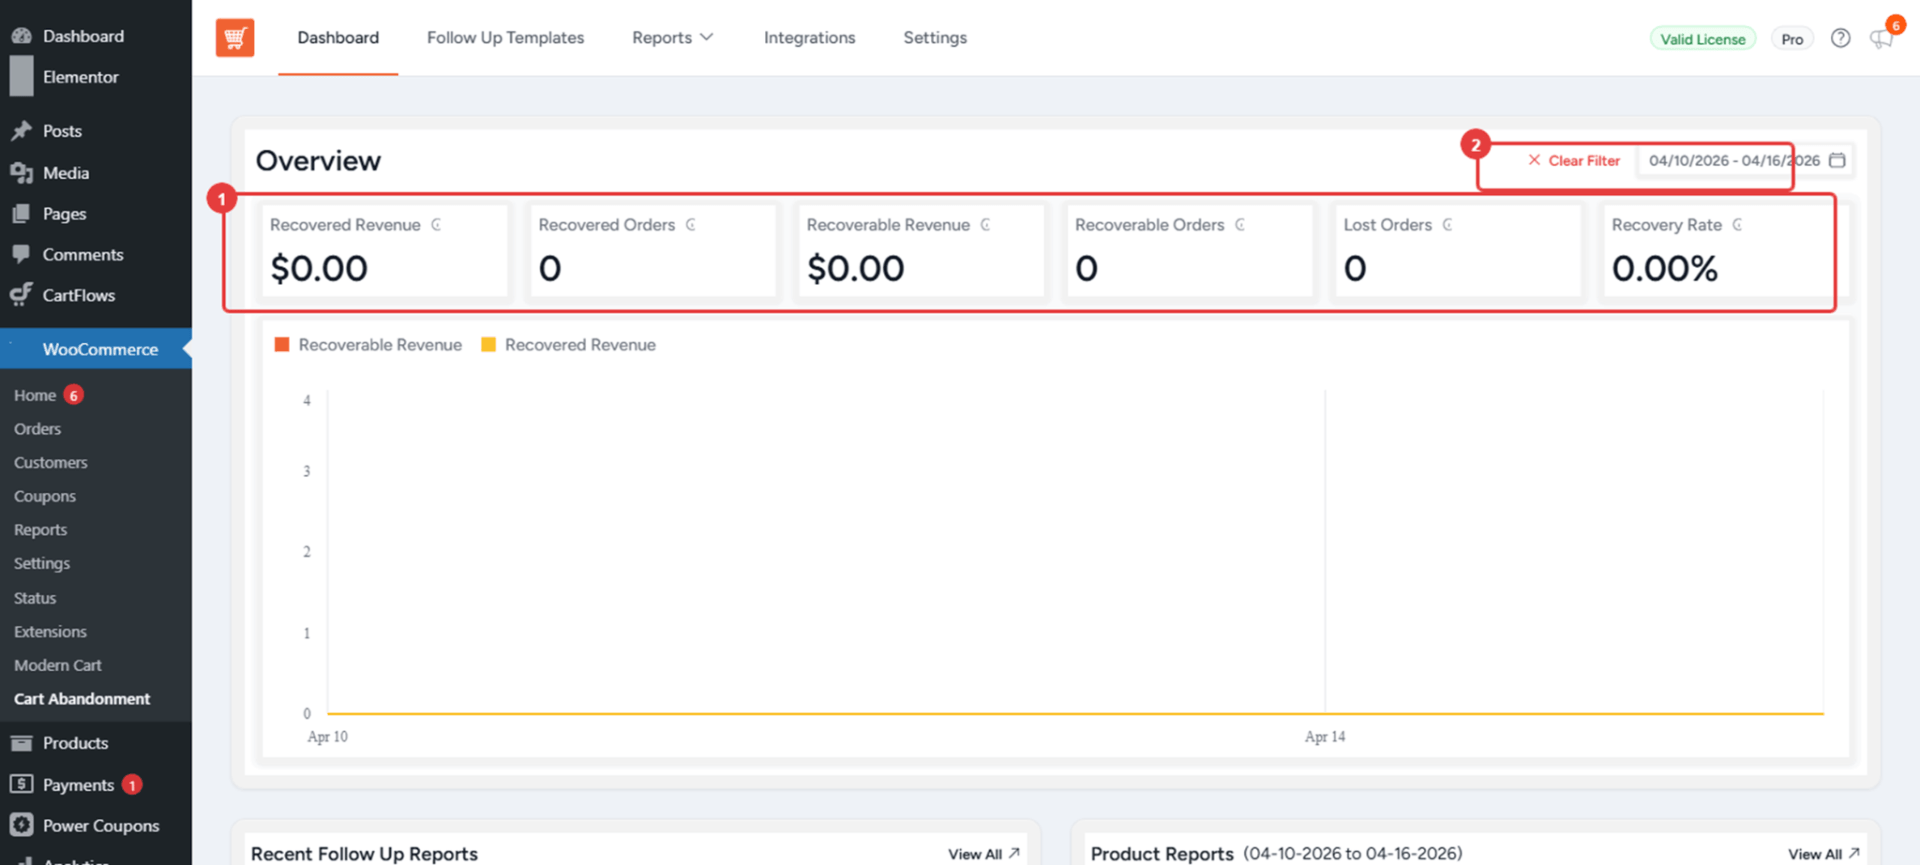The image size is (1920, 865).
Task: Expand the Reports dropdown menu
Action: tap(672, 38)
